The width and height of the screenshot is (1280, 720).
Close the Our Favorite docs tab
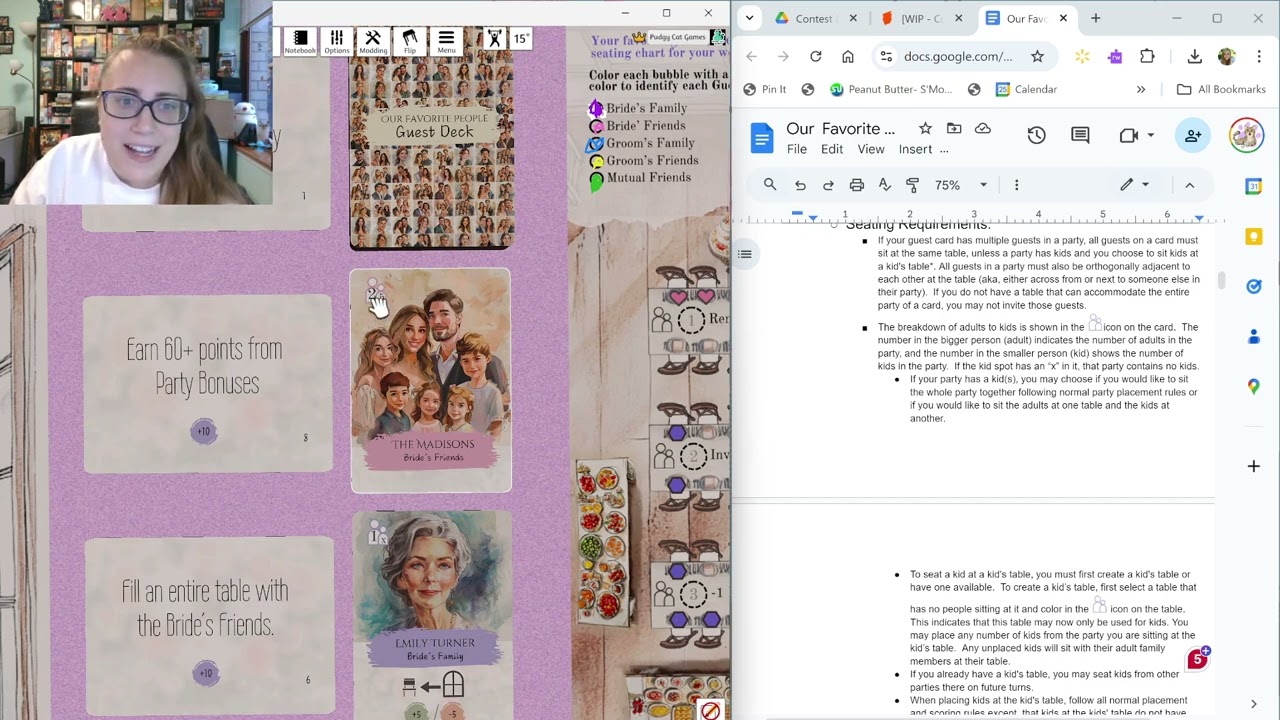[1063, 18]
